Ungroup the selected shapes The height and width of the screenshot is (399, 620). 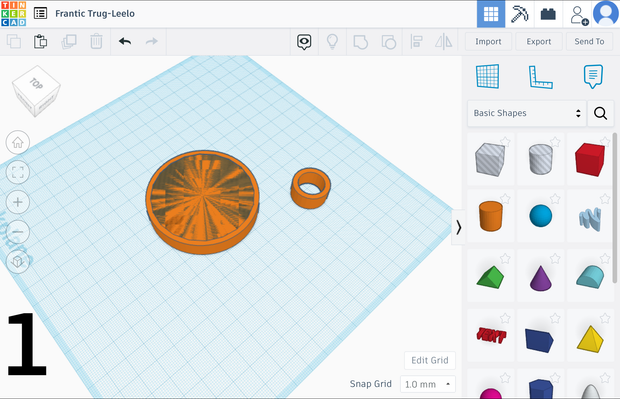click(389, 42)
